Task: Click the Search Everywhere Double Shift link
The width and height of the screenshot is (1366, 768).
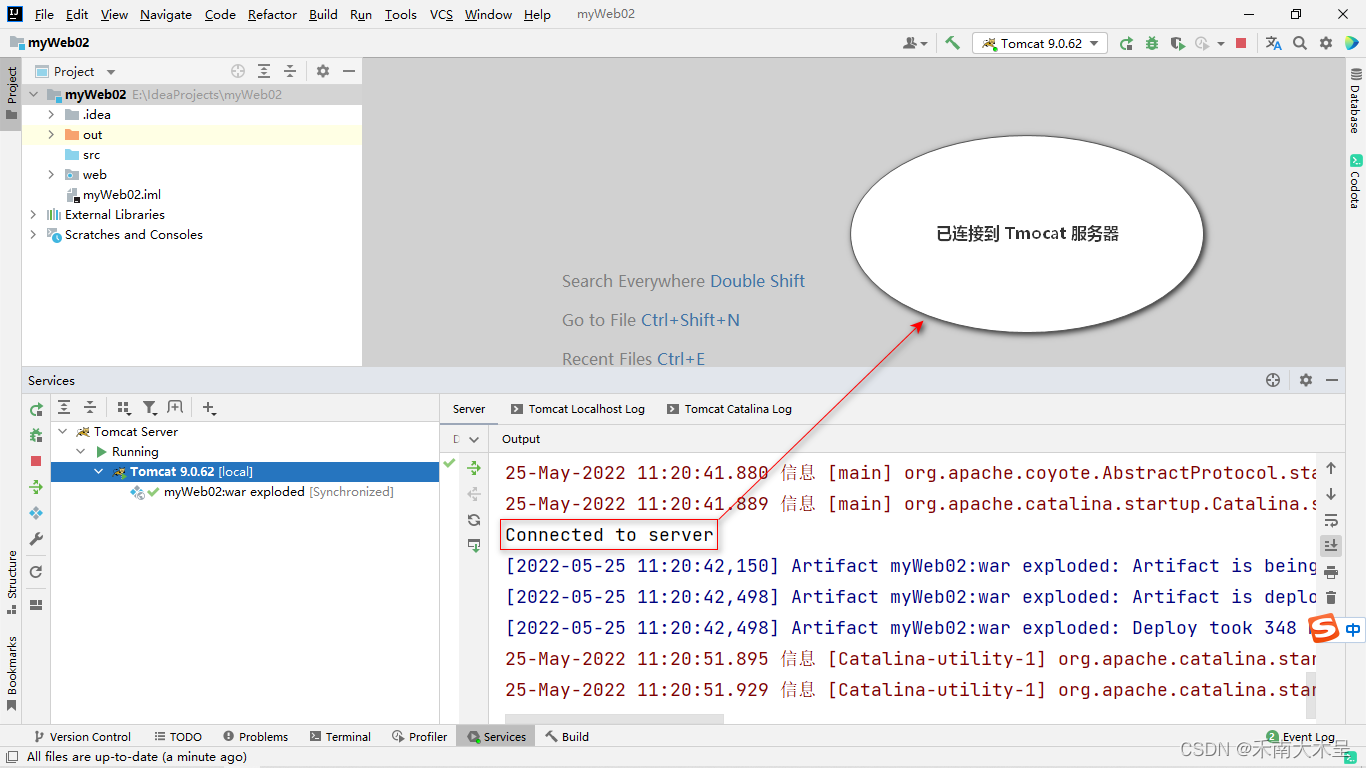Action: (x=683, y=281)
